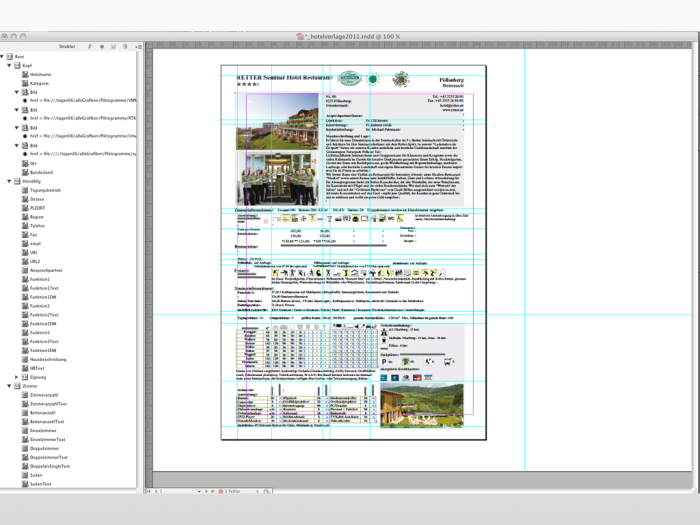The width and height of the screenshot is (700, 525).
Task: Click the trash icon in Struktur header
Action: (125, 46)
